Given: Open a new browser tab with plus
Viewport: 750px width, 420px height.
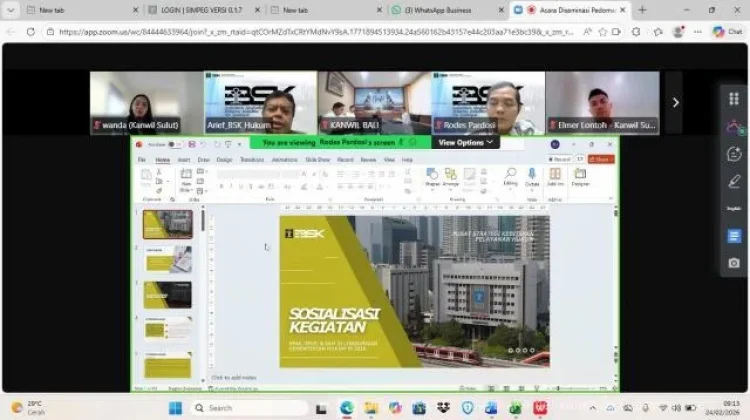Looking at the screenshot, I should [x=642, y=10].
